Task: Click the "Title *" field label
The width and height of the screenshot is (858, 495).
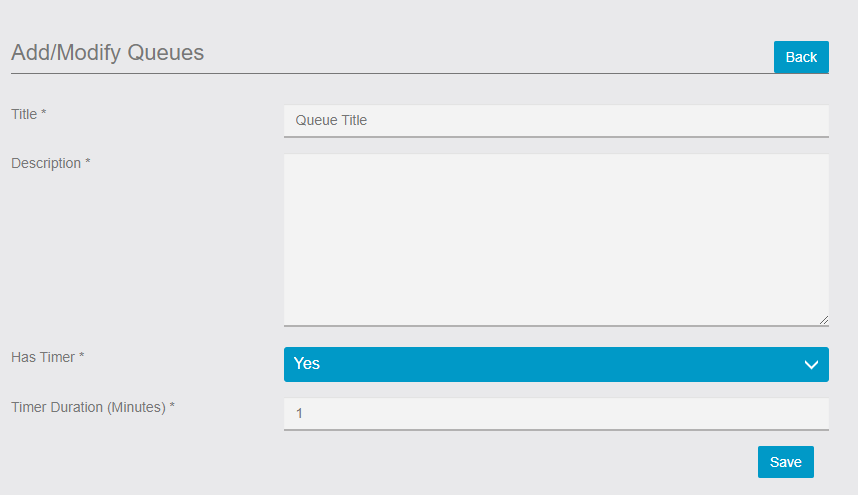Action: point(28,114)
